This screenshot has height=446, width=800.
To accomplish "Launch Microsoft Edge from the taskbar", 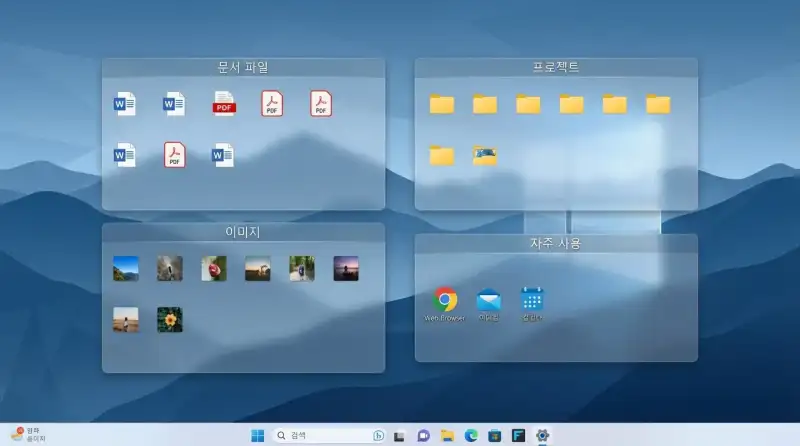I will (x=471, y=435).
